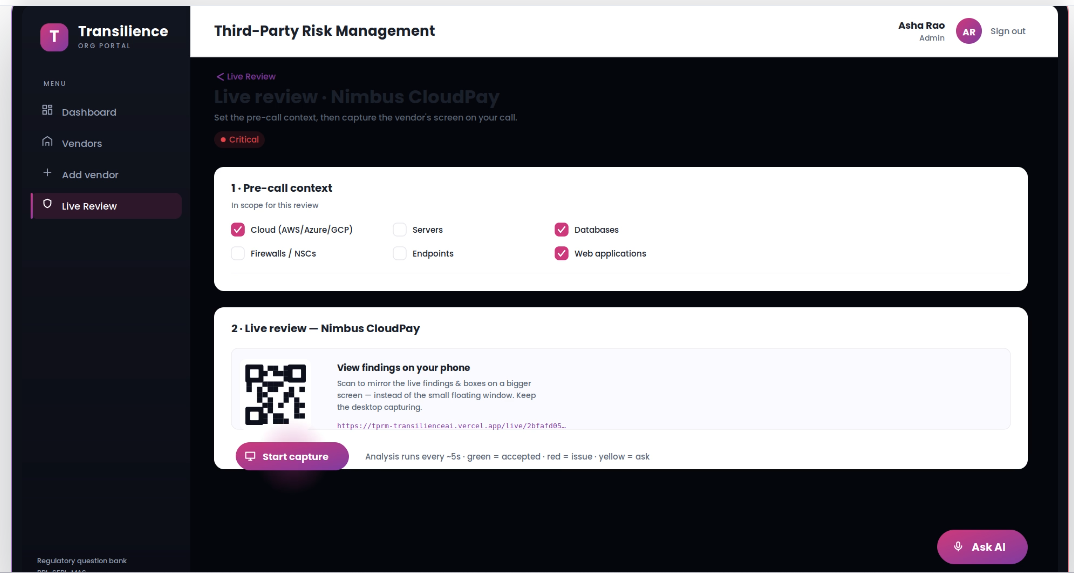The image size is (1074, 573).
Task: Select the Live Review menu item
Action: (106, 206)
